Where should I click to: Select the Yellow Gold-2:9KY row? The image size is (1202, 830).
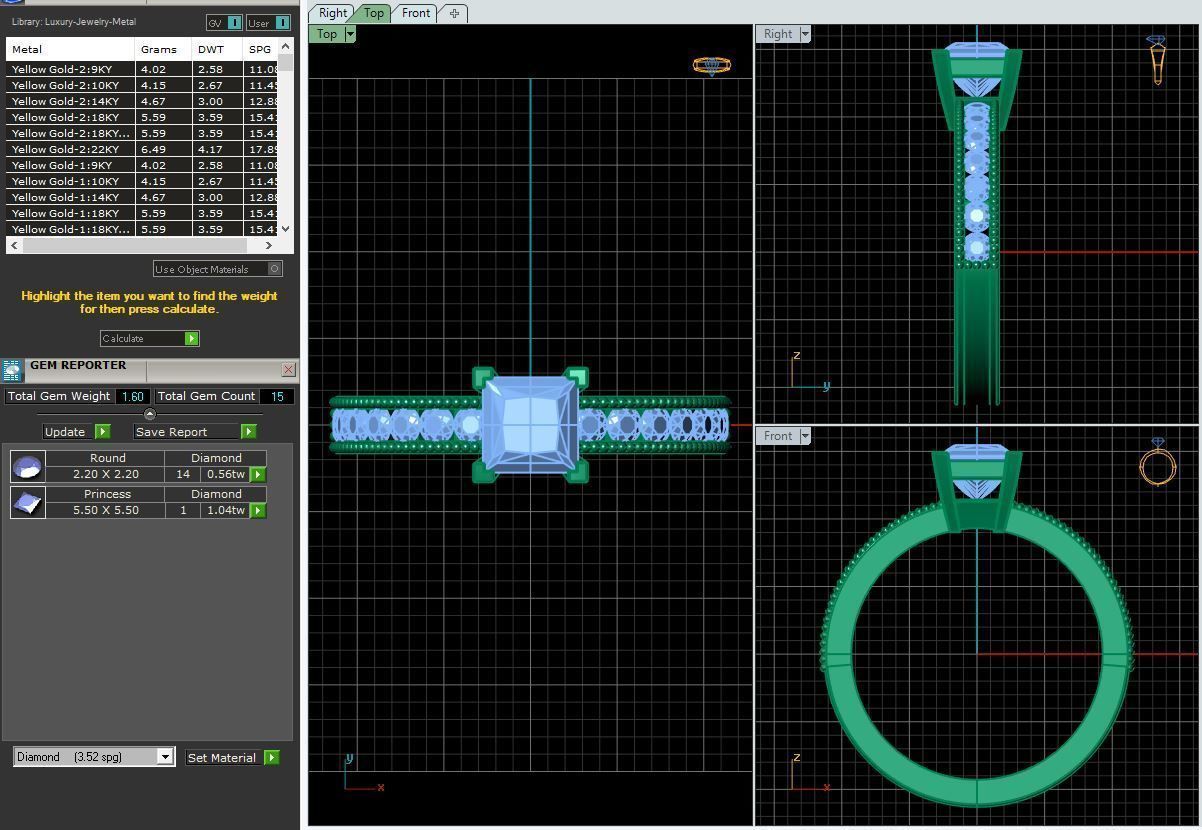(x=142, y=69)
